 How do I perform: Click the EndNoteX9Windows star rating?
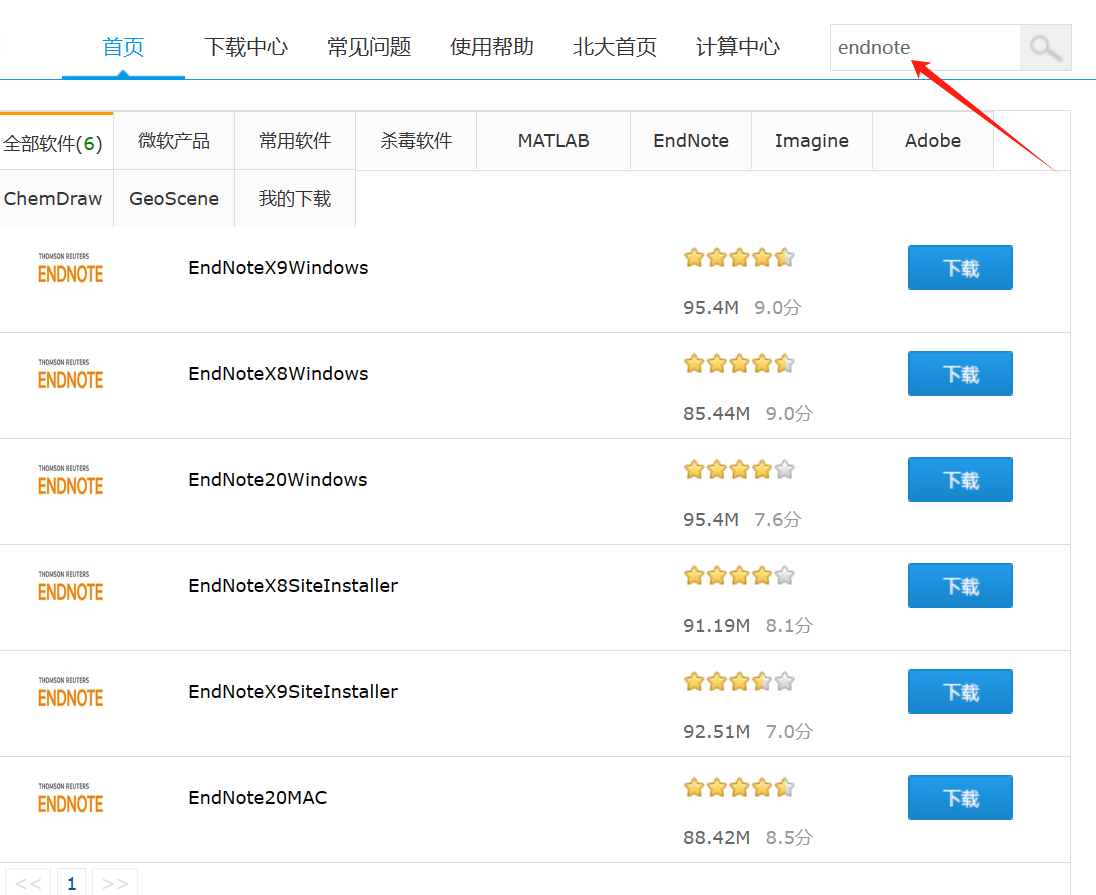click(x=739, y=257)
